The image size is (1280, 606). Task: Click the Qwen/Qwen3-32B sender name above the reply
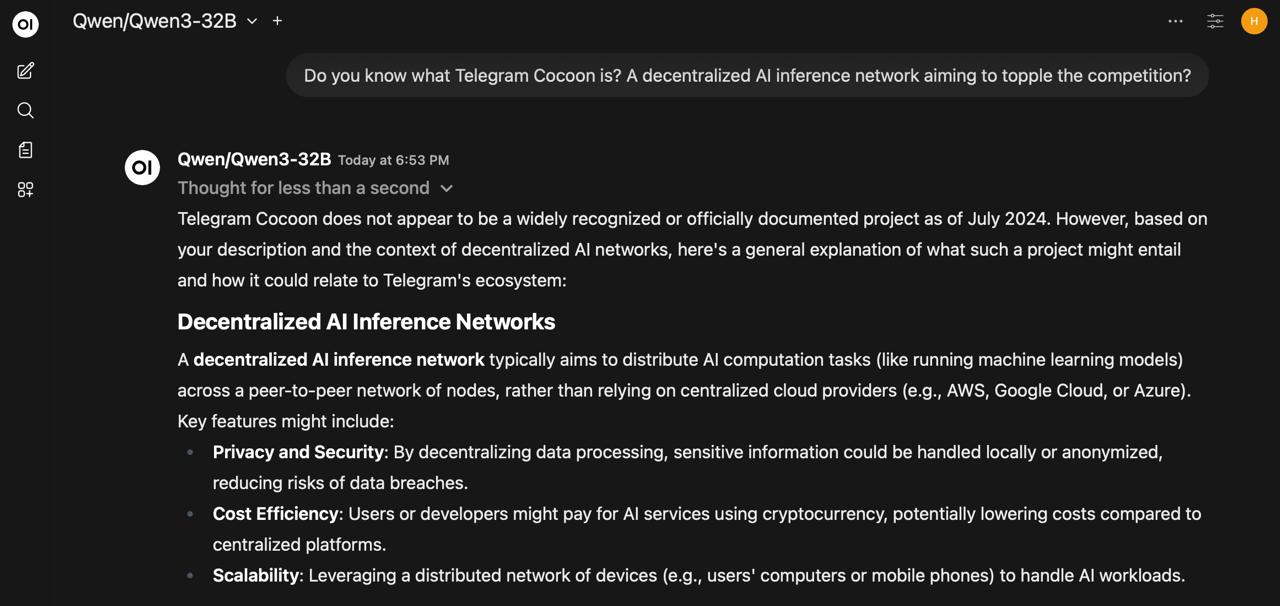[254, 159]
